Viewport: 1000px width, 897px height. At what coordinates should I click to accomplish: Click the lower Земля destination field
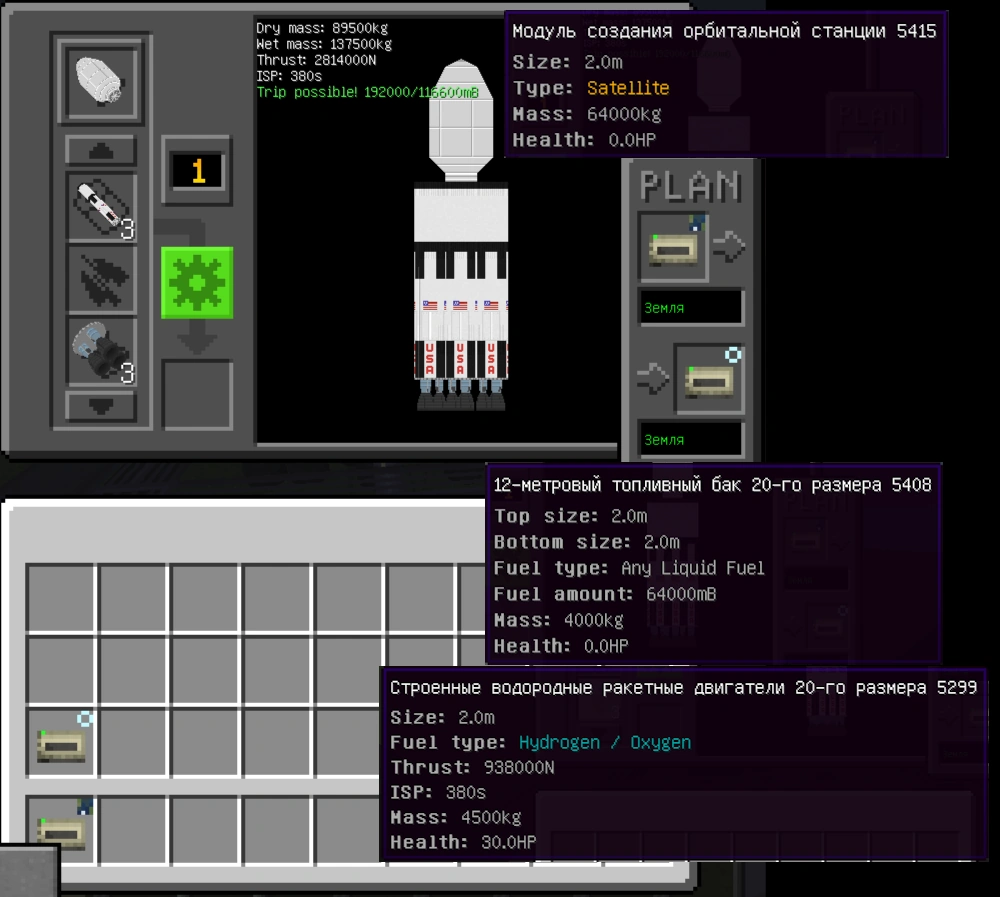(x=691, y=440)
